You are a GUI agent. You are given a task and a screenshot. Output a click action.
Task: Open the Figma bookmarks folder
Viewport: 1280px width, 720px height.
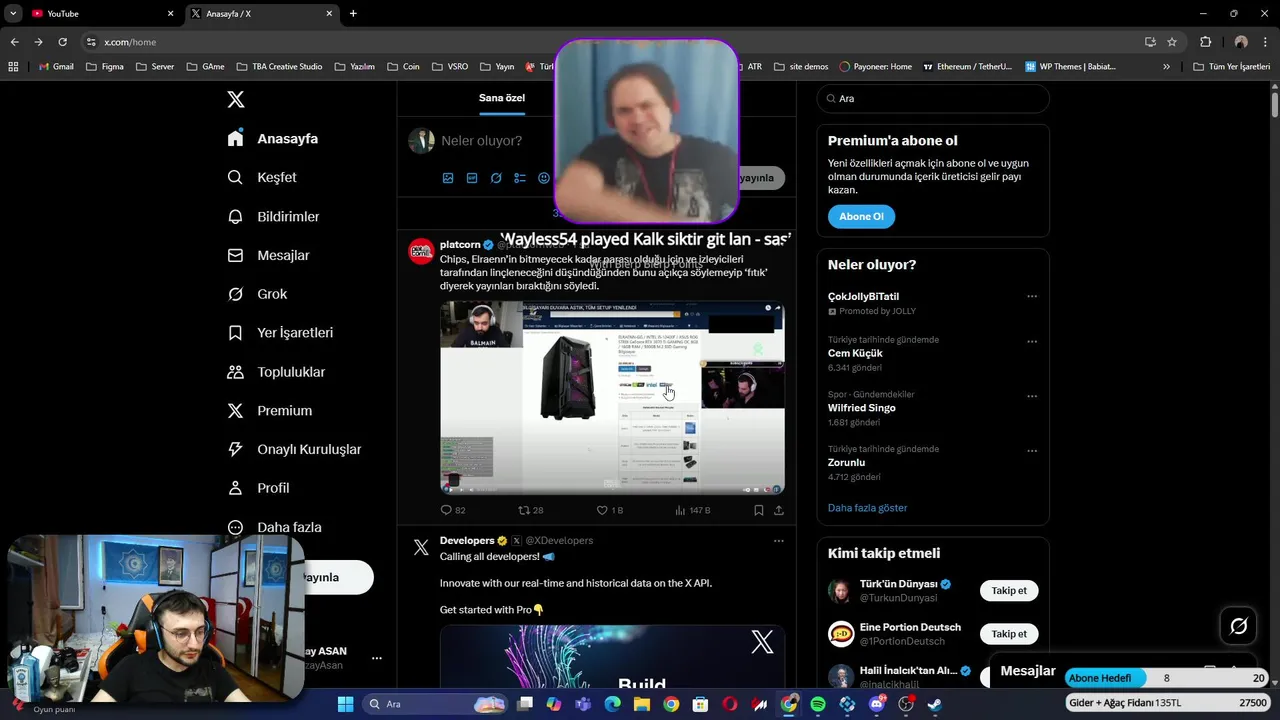click(x=105, y=67)
